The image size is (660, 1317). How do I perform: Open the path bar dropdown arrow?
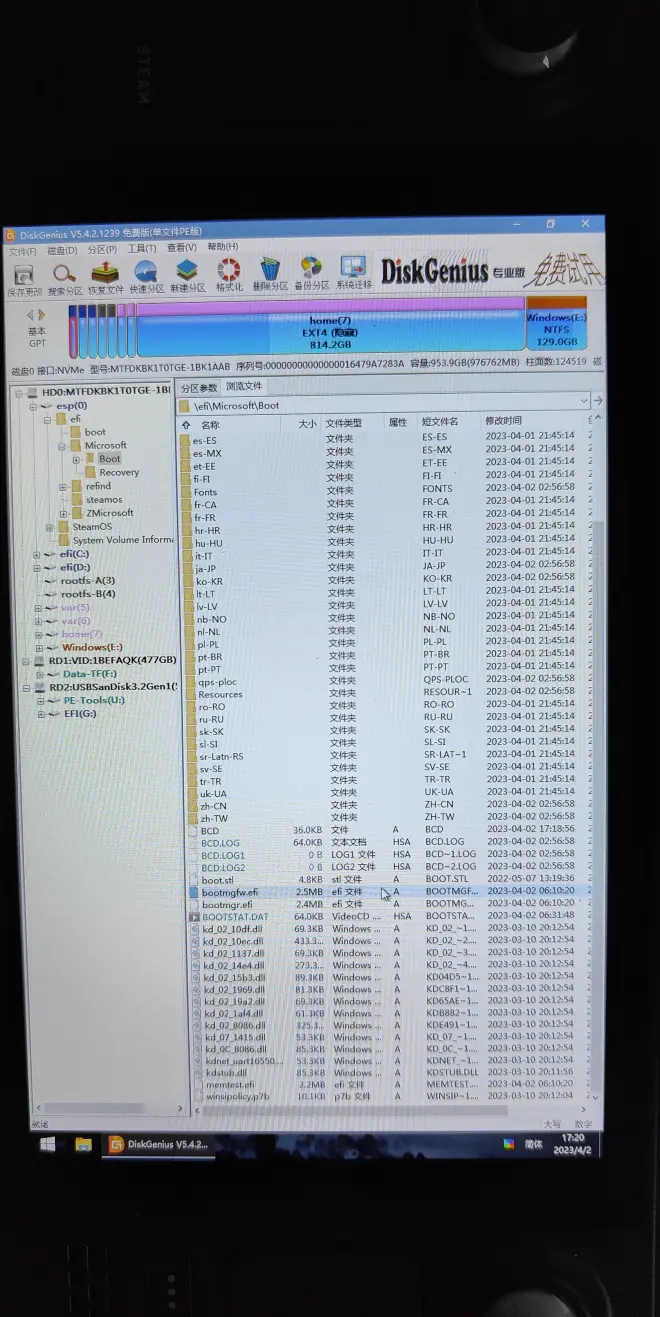tap(584, 400)
